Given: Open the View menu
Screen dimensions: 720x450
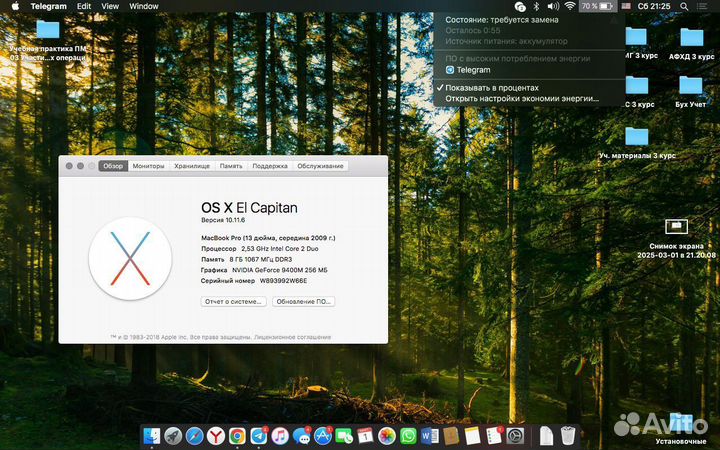Looking at the screenshot, I should [110, 6].
